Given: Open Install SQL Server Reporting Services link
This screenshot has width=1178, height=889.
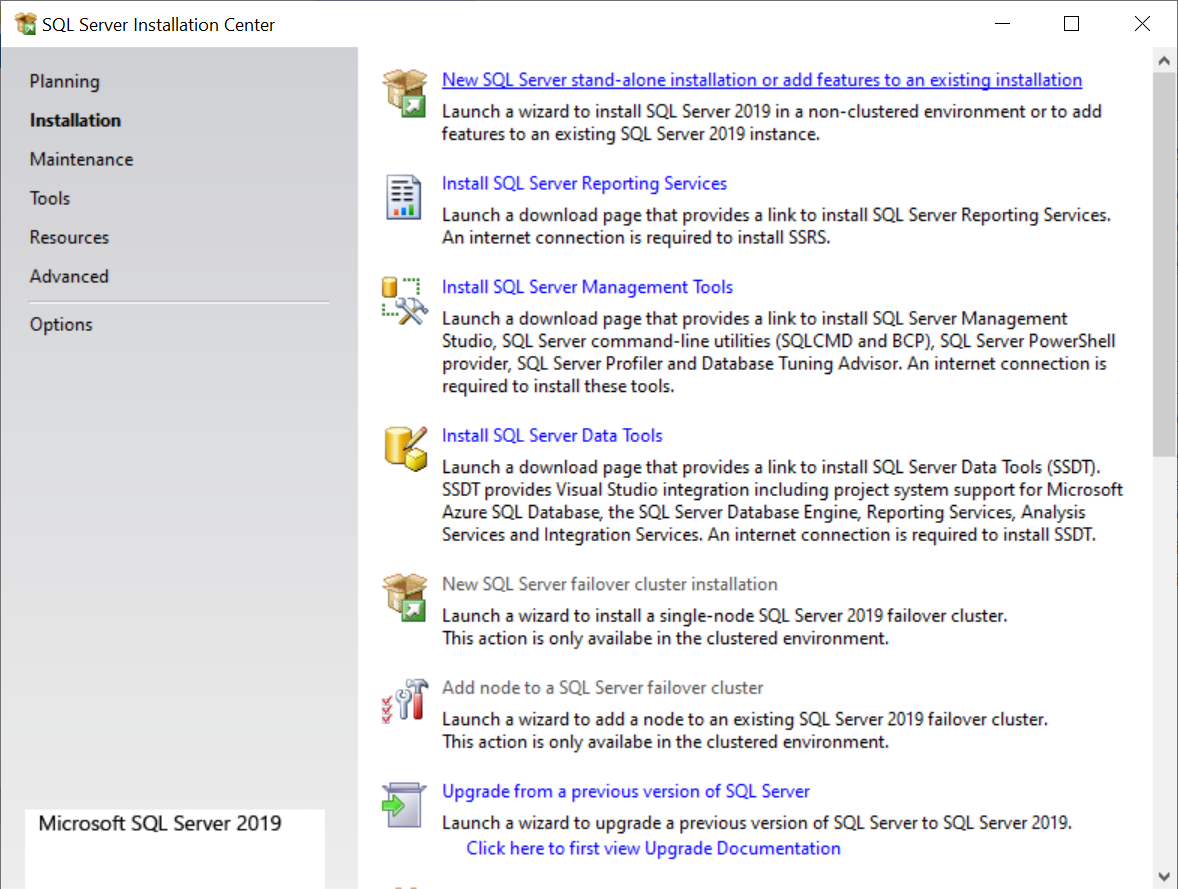Looking at the screenshot, I should pos(584,183).
